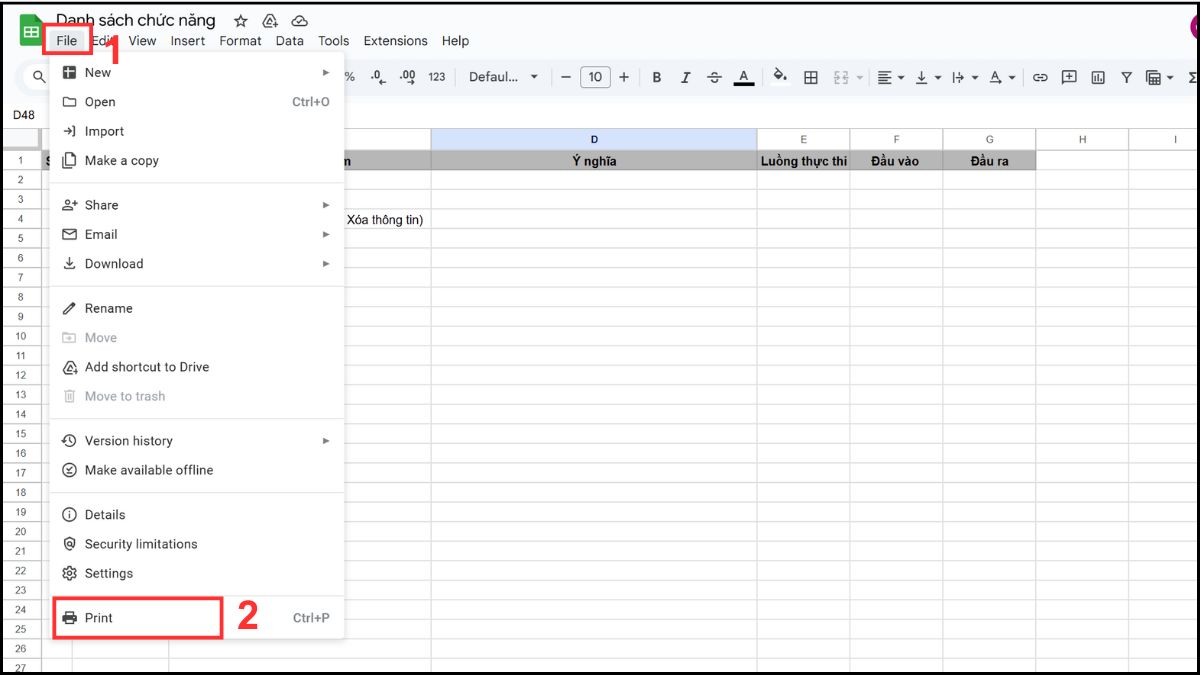Apply italic formatting
The width and height of the screenshot is (1200, 675).
point(684,76)
